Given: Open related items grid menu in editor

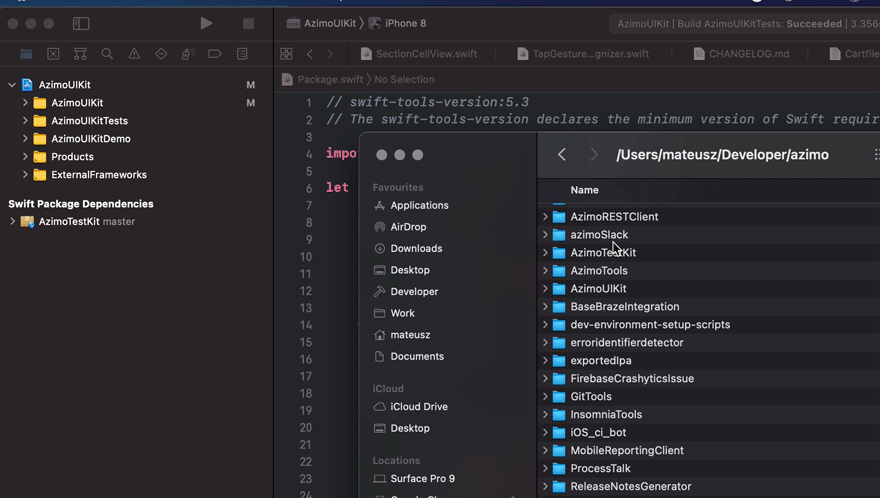Looking at the screenshot, I should 286,54.
